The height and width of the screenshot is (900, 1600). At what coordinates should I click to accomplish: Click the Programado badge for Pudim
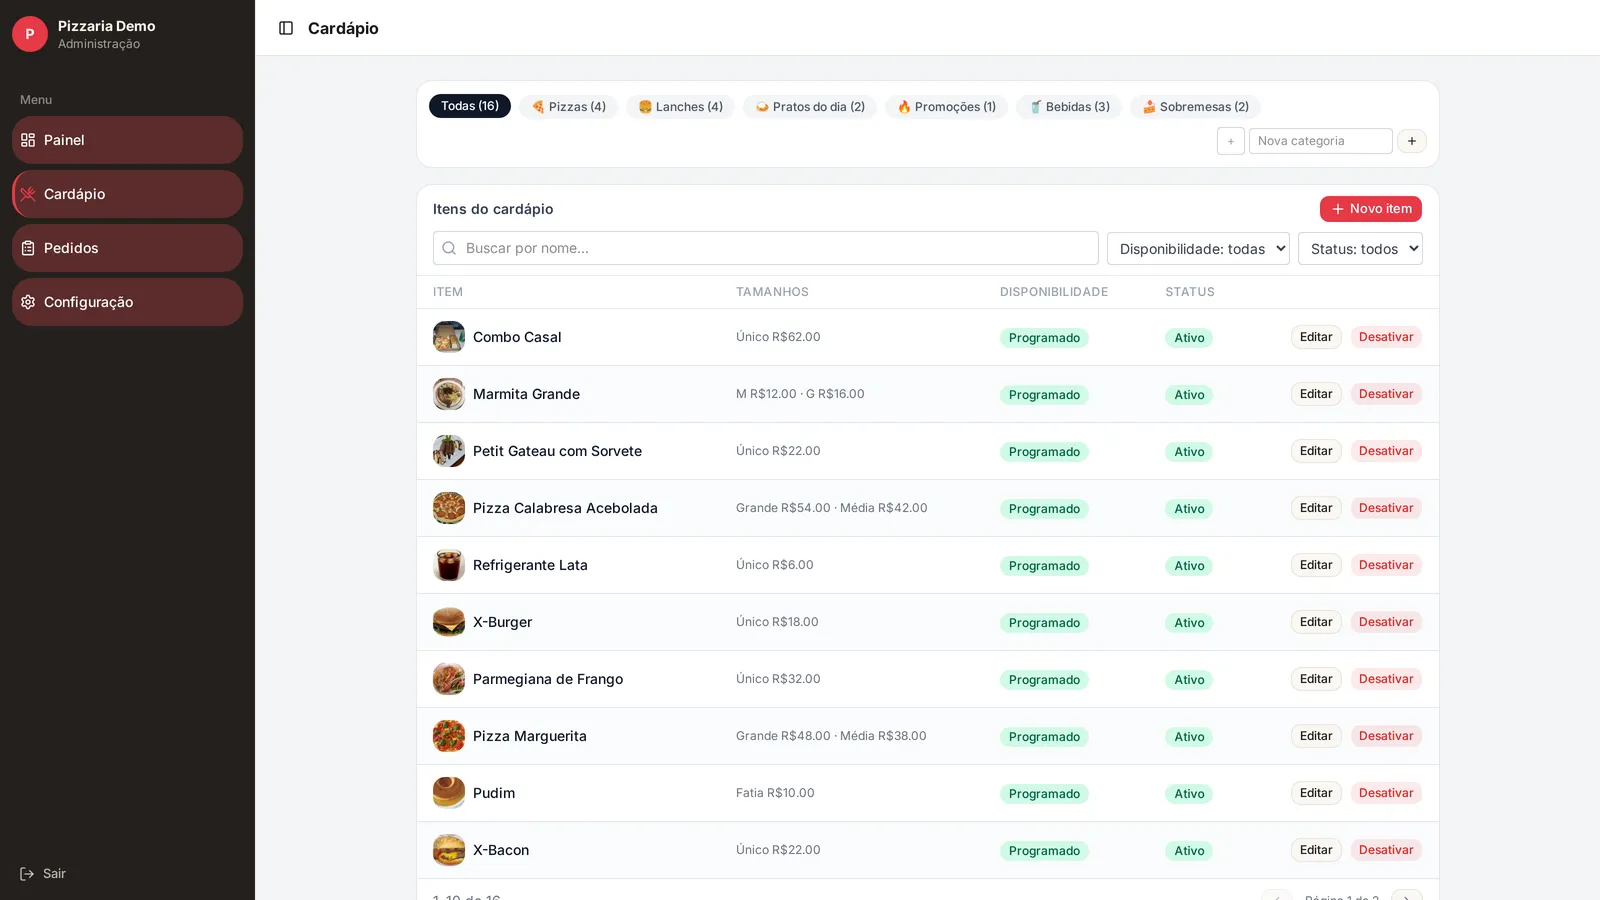point(1044,794)
